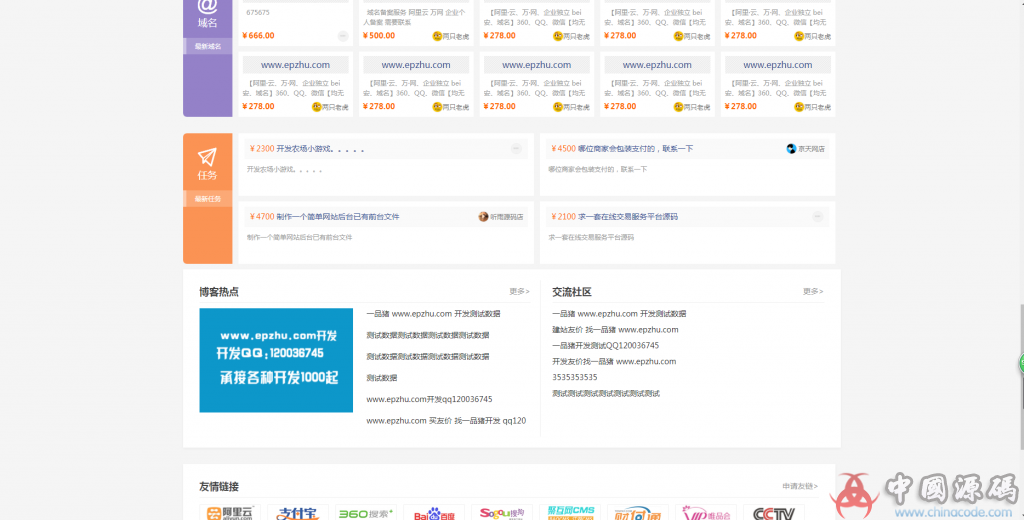Screen dimensions: 1024x520
Task: Open community post 建站友价 找一品猪 www.epzhu.com
Action: [x=615, y=330]
